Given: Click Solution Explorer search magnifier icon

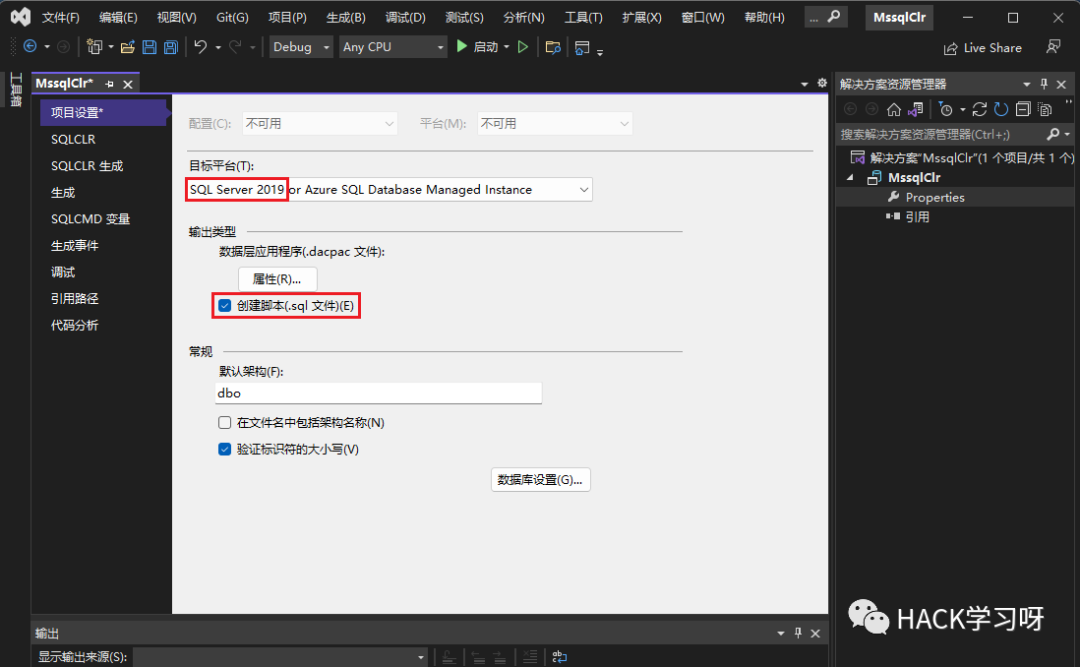Looking at the screenshot, I should coord(1052,134).
